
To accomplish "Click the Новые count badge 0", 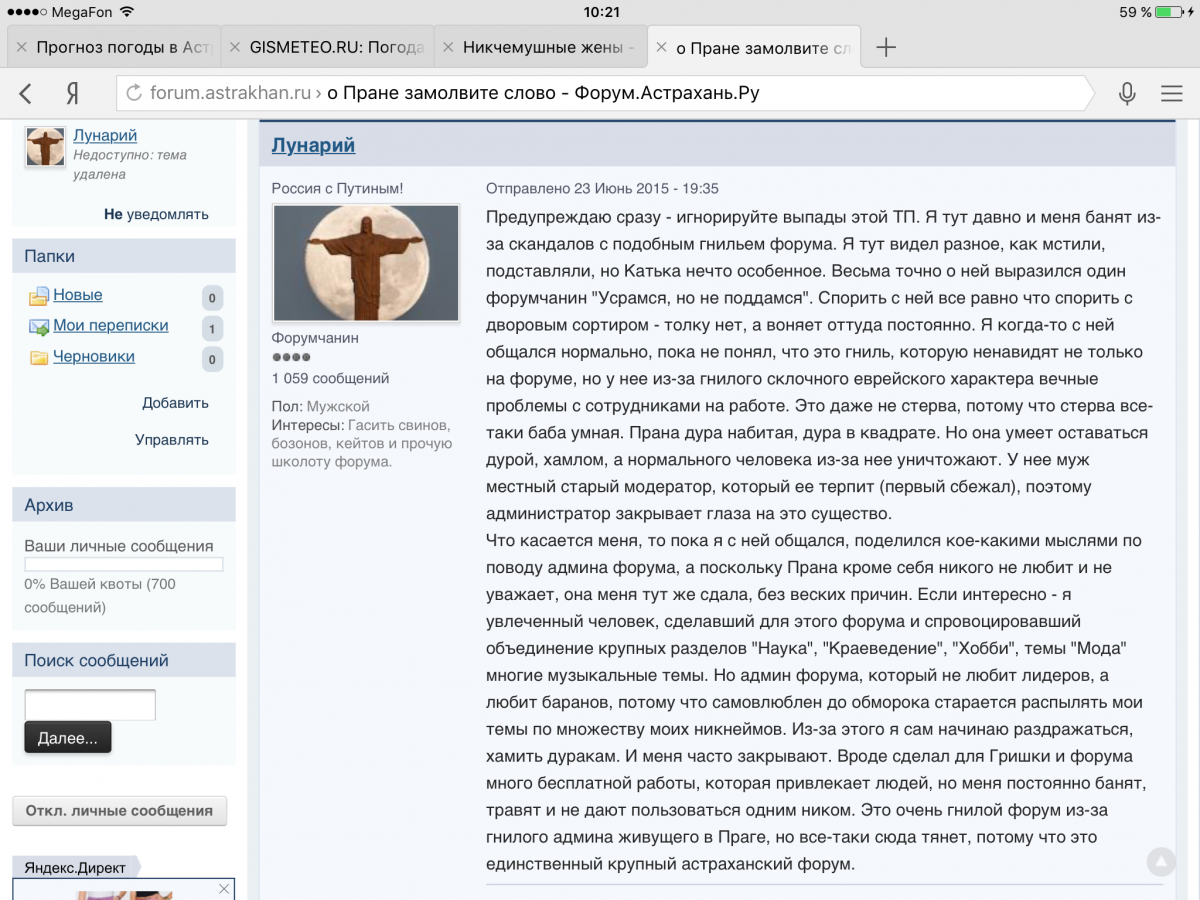I will click(x=212, y=297).
